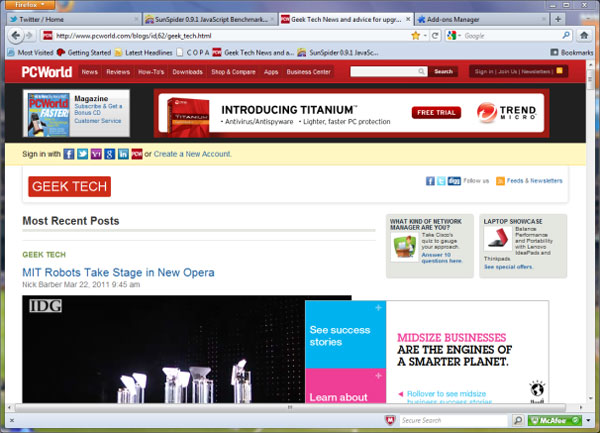Expand the bookmark star dropdown arrow
The width and height of the screenshot is (600, 433).
[x=425, y=36]
